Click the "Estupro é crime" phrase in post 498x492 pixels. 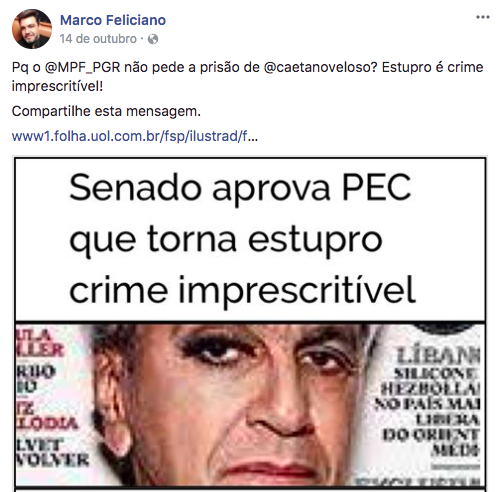tap(432, 67)
